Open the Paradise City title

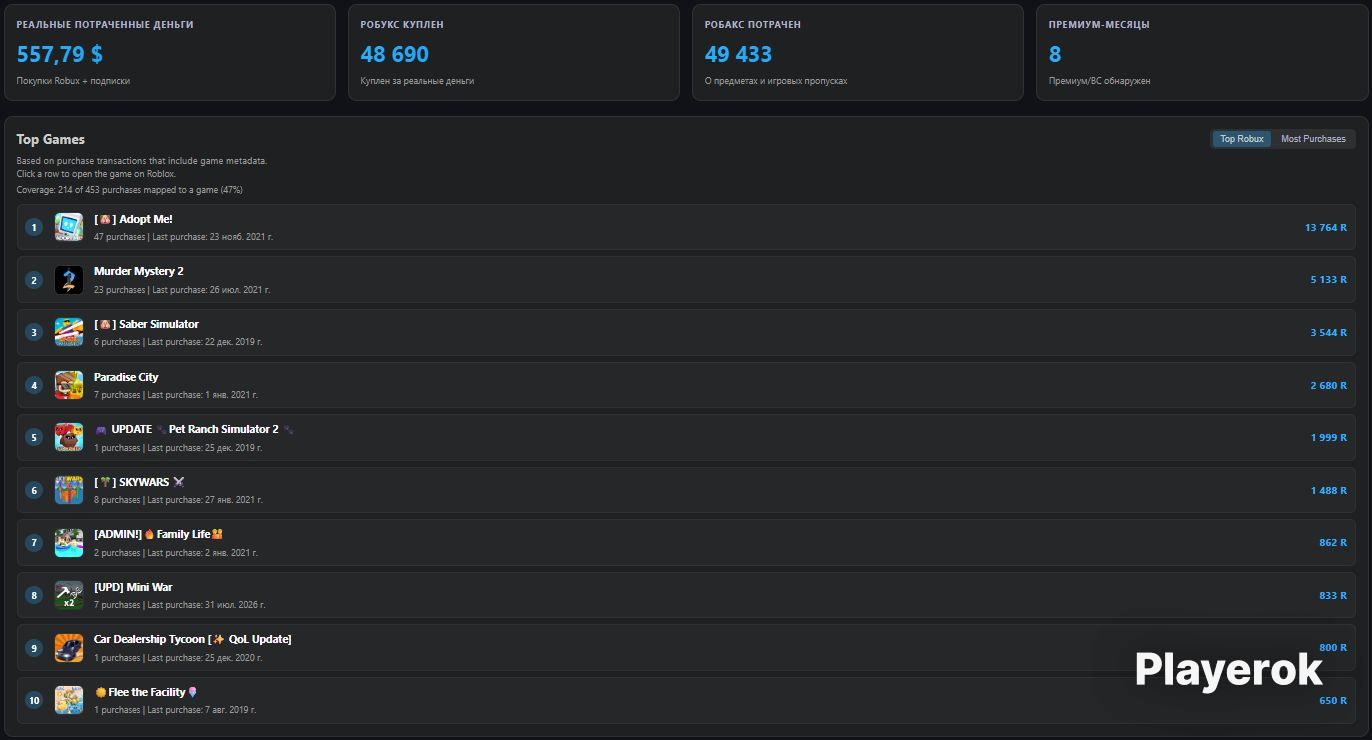click(x=126, y=377)
